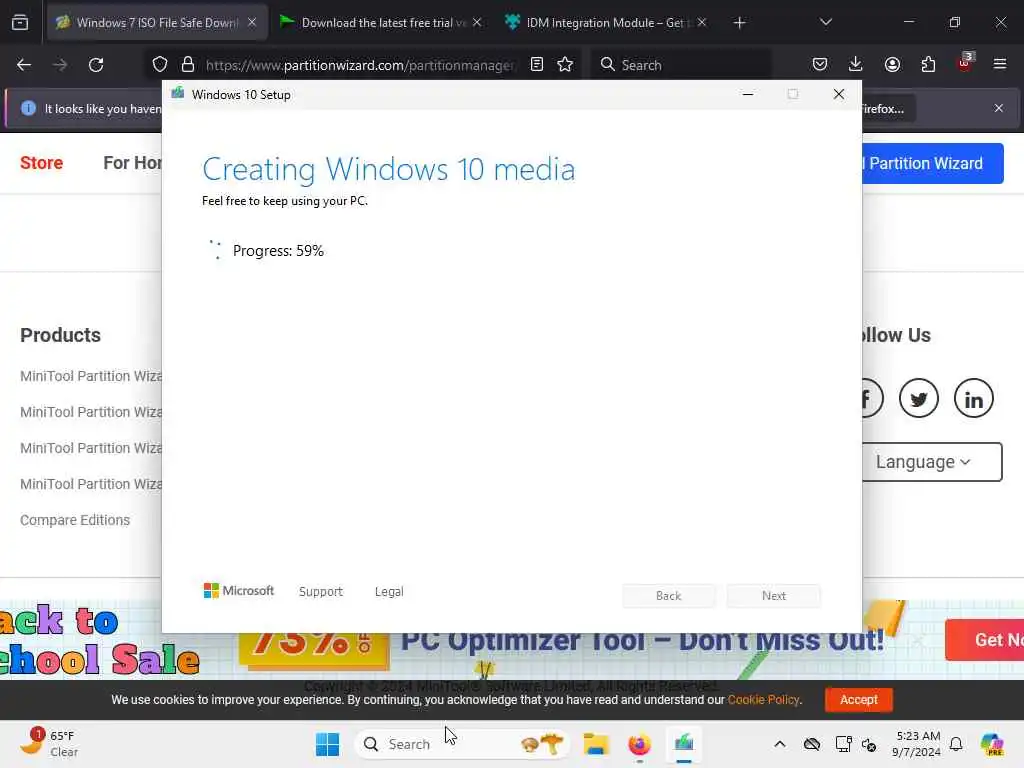Switch to IDM Integration Module tab

(607, 22)
